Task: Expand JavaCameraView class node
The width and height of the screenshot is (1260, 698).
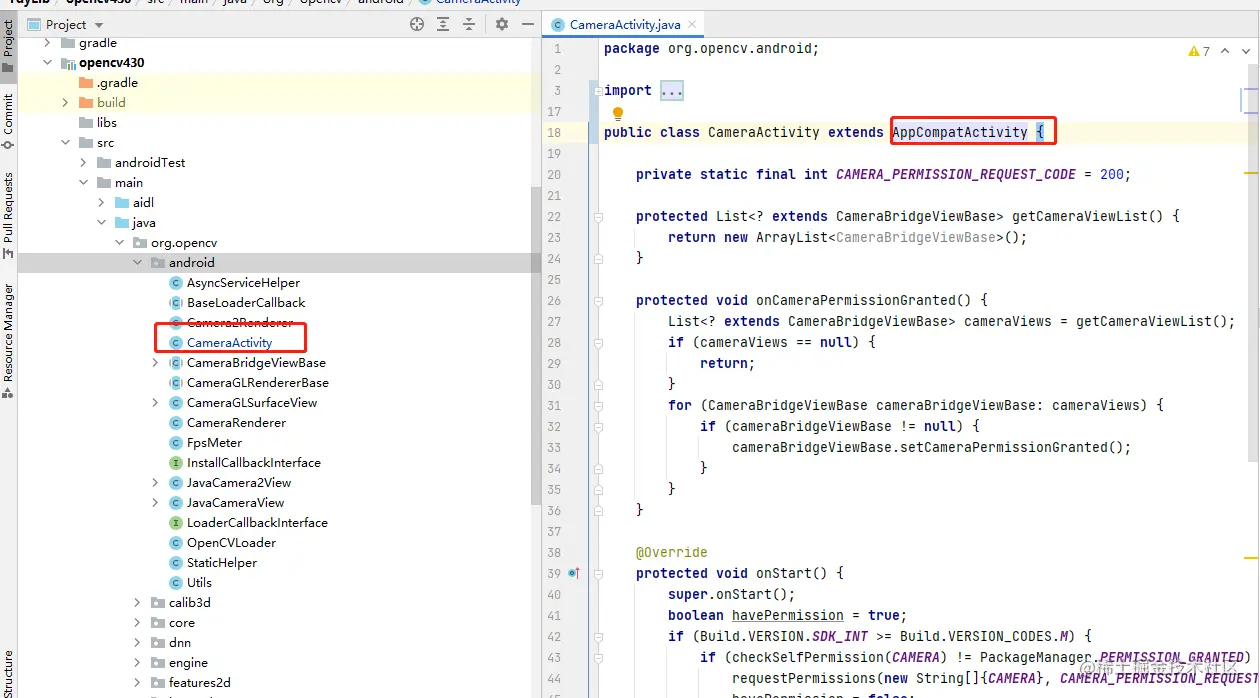Action: click(155, 503)
